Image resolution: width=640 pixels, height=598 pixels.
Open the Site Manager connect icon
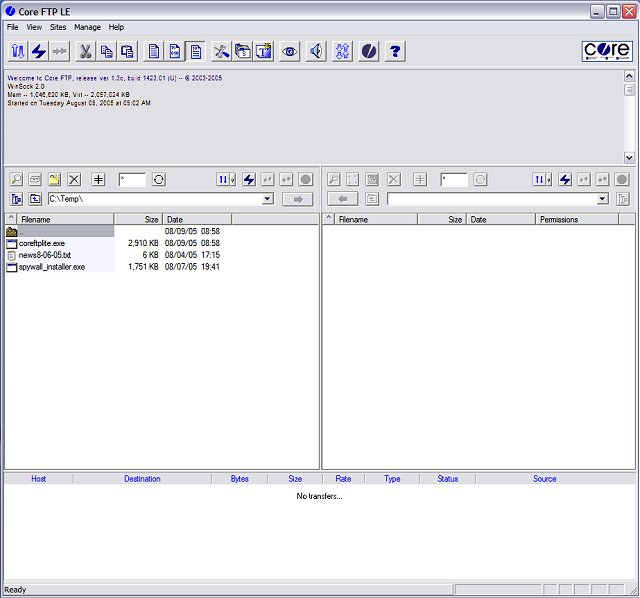click(x=18, y=51)
